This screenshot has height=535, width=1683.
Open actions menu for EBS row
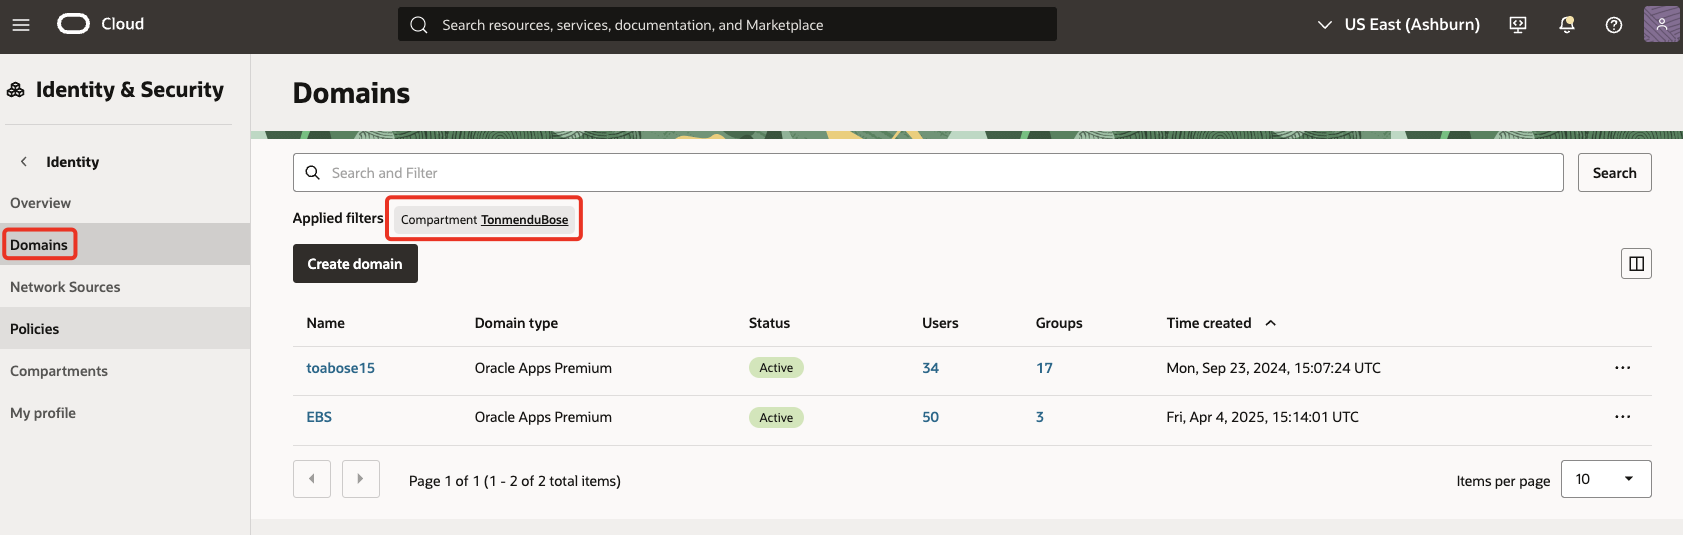pos(1622,417)
